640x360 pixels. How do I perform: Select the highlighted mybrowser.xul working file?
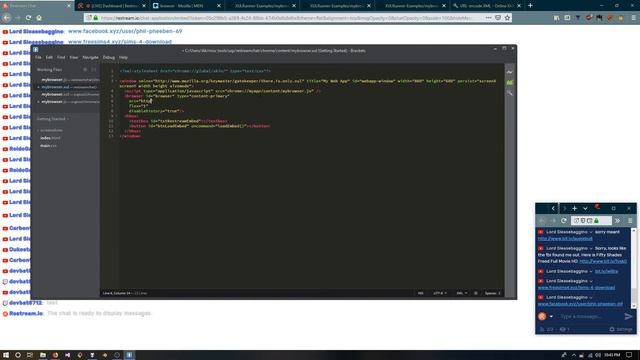(x=68, y=87)
